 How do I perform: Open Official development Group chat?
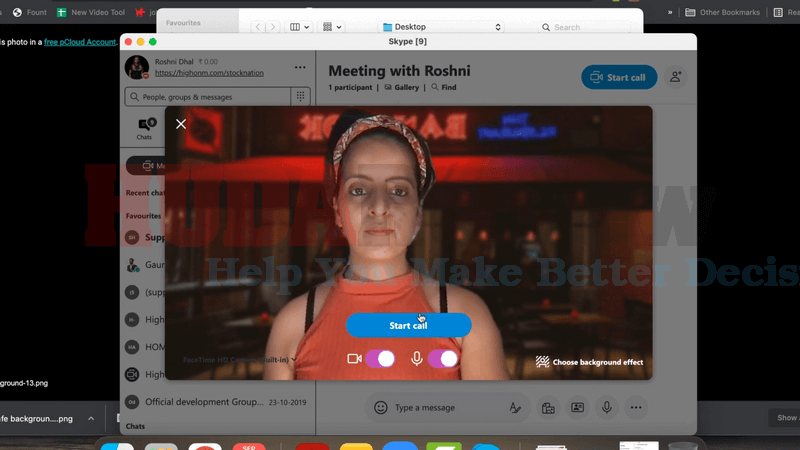pyautogui.click(x=218, y=402)
